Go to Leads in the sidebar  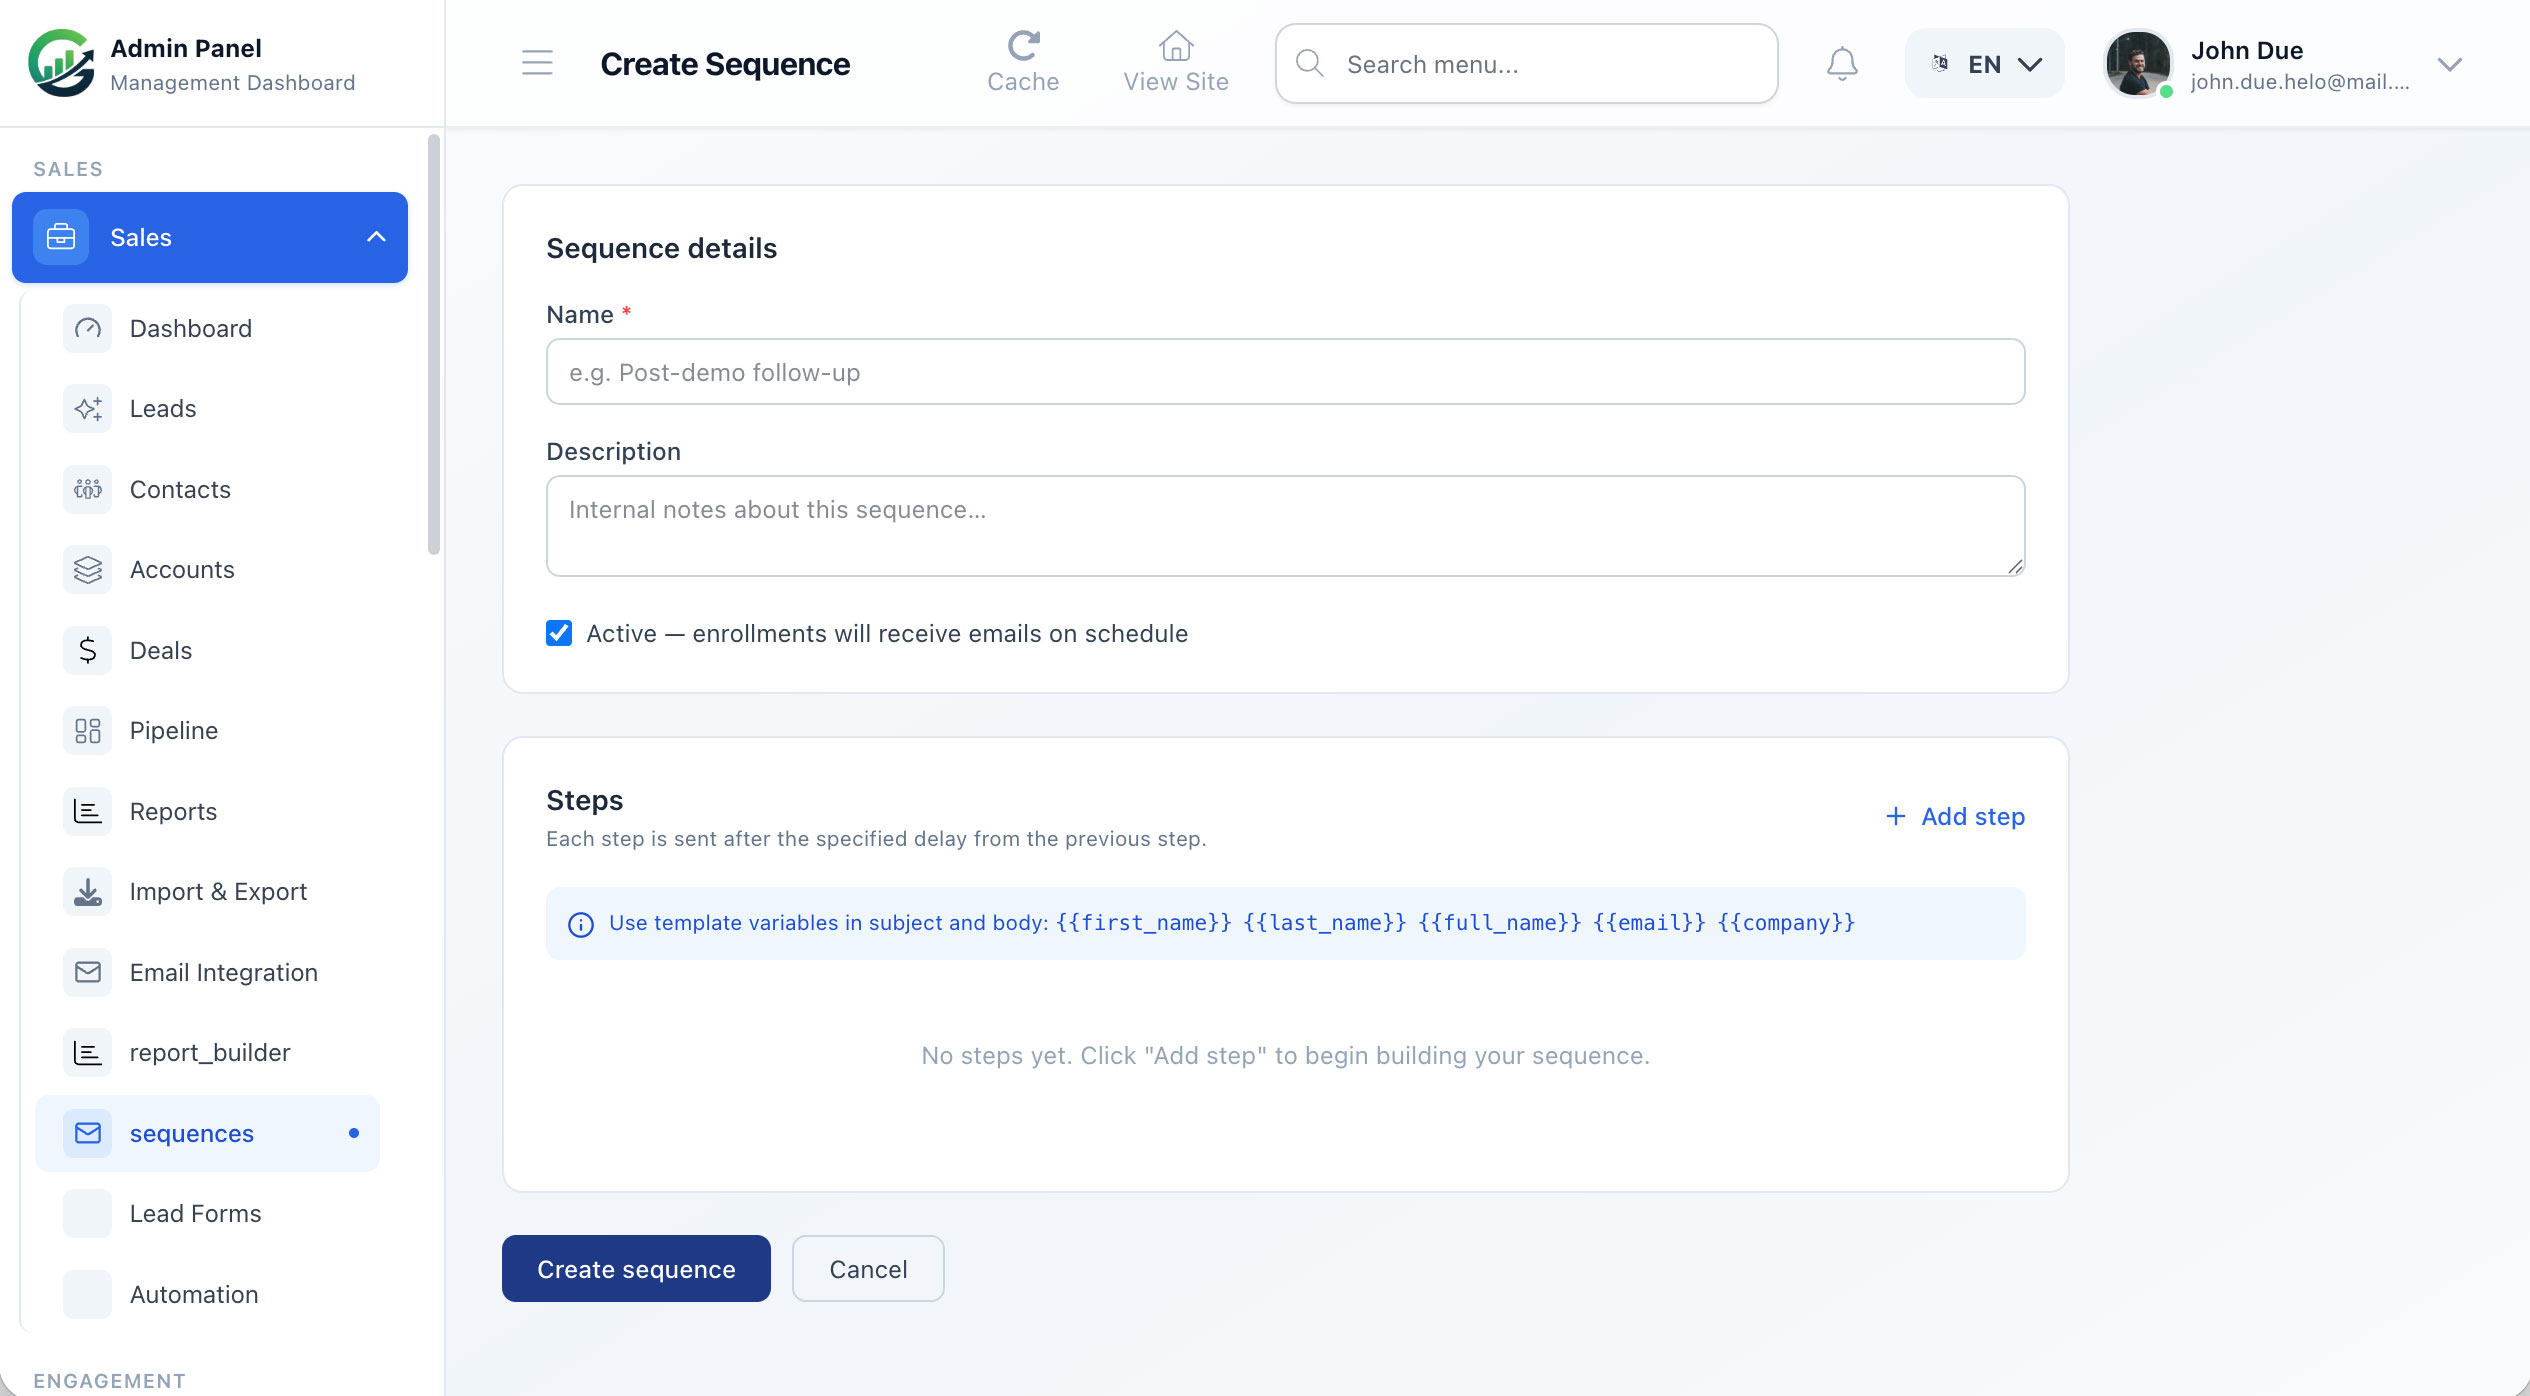(208, 408)
